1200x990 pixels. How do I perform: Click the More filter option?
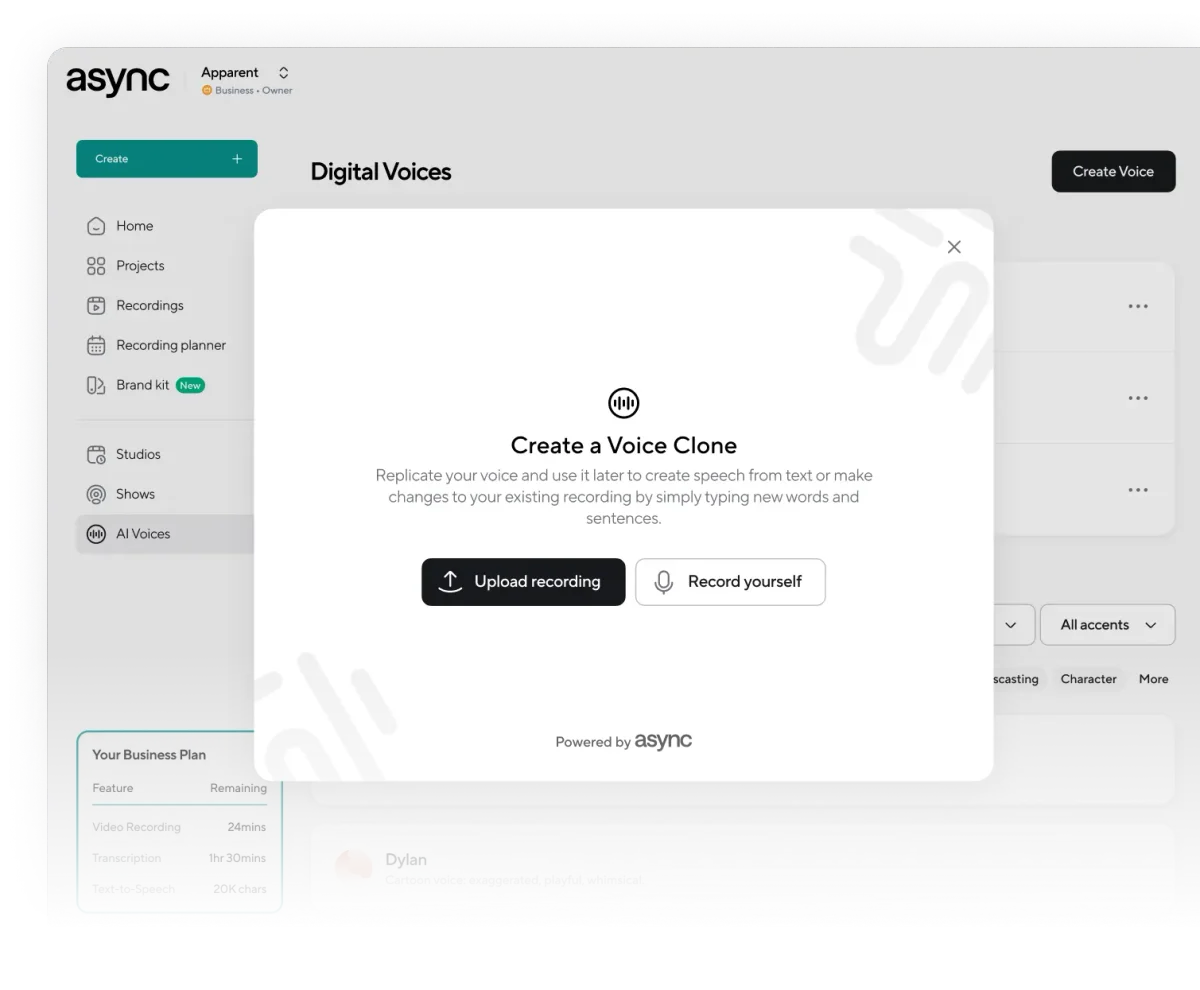pos(1153,679)
